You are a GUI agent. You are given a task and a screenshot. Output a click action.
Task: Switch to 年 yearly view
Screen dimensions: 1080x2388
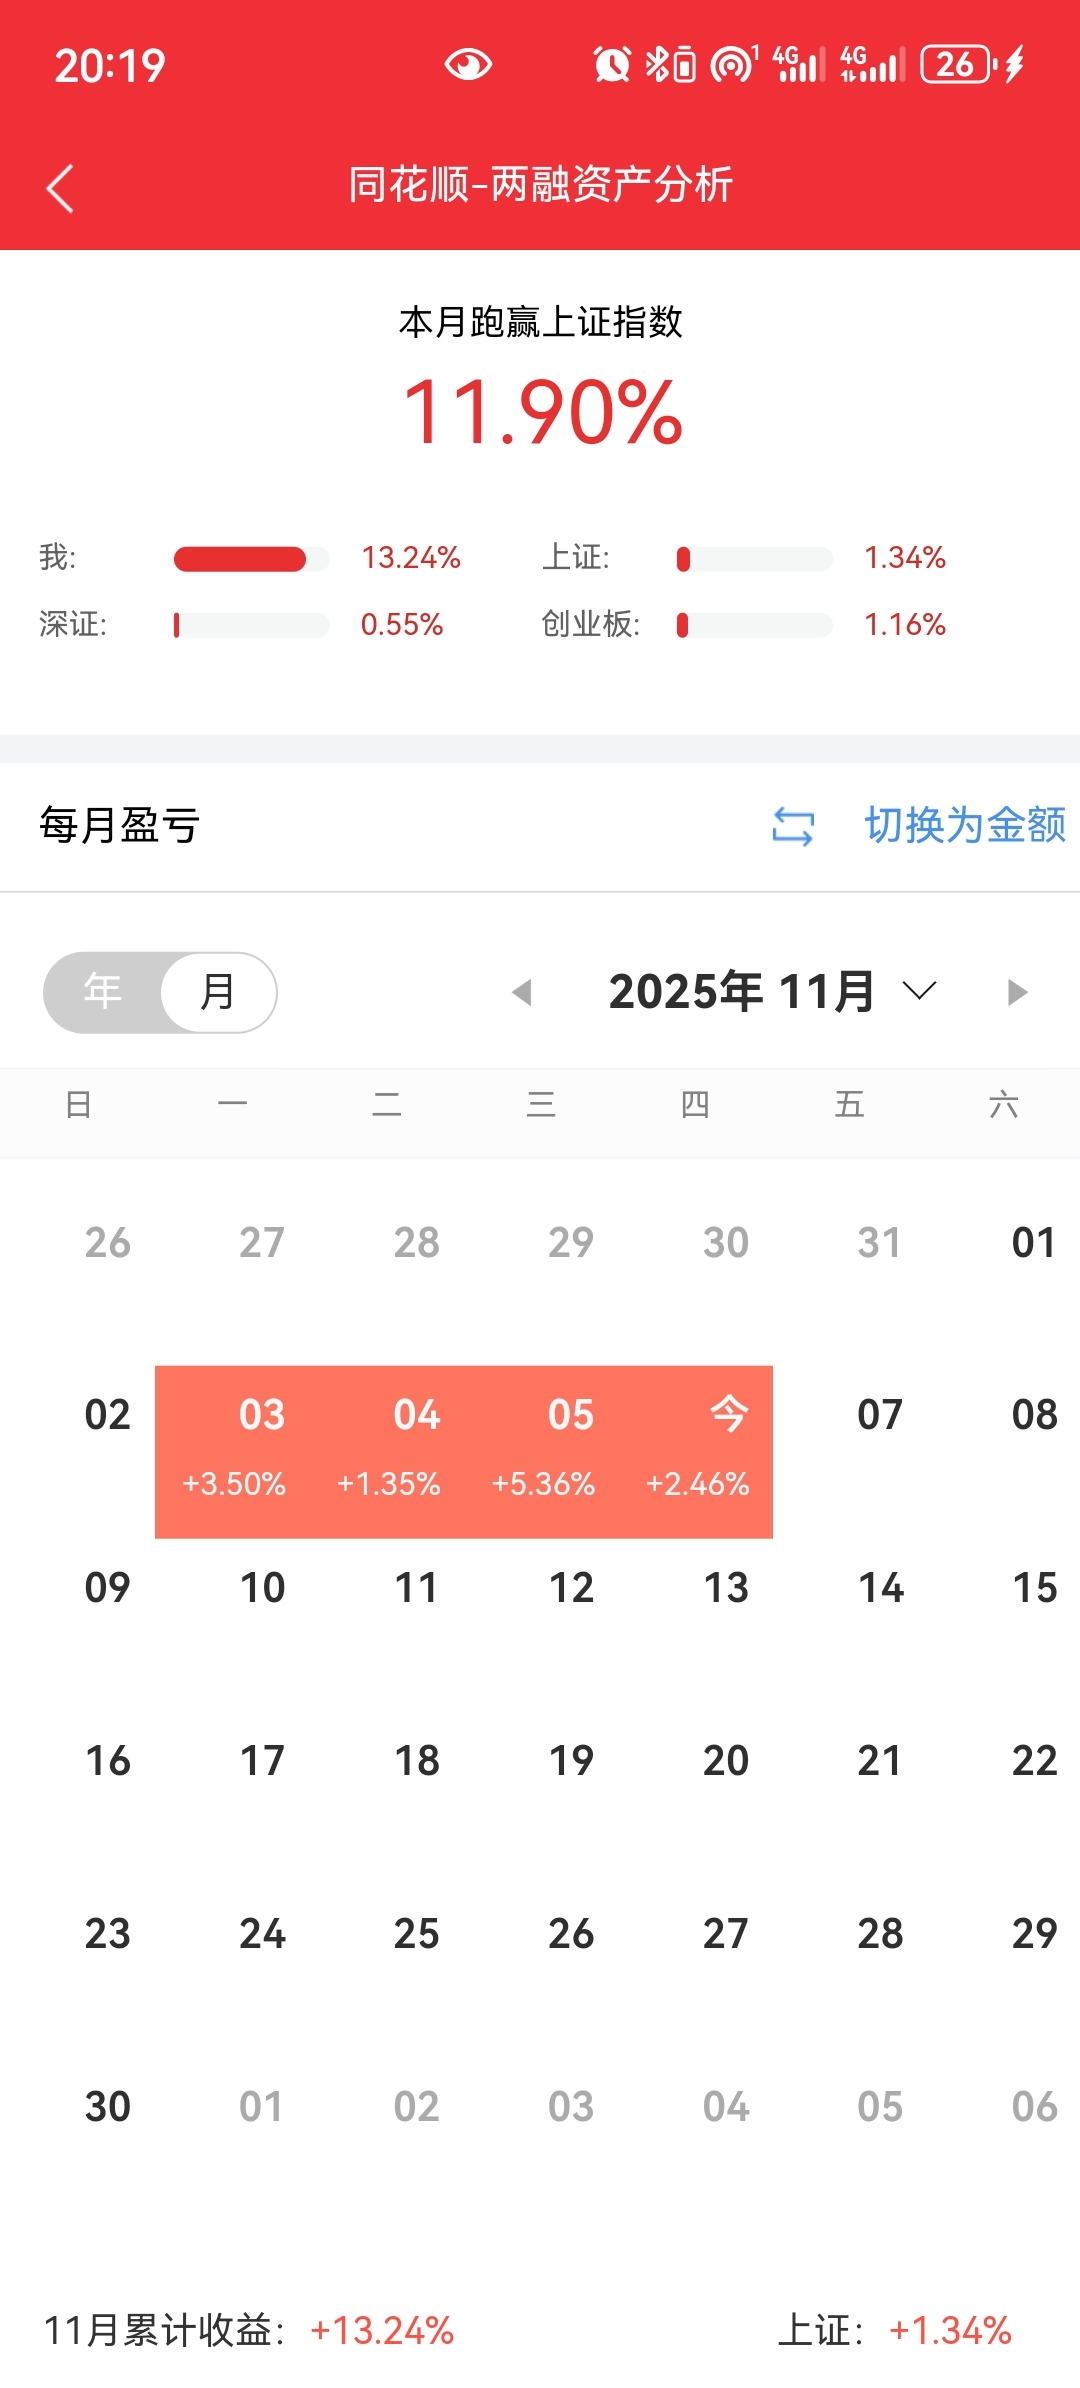[x=103, y=992]
